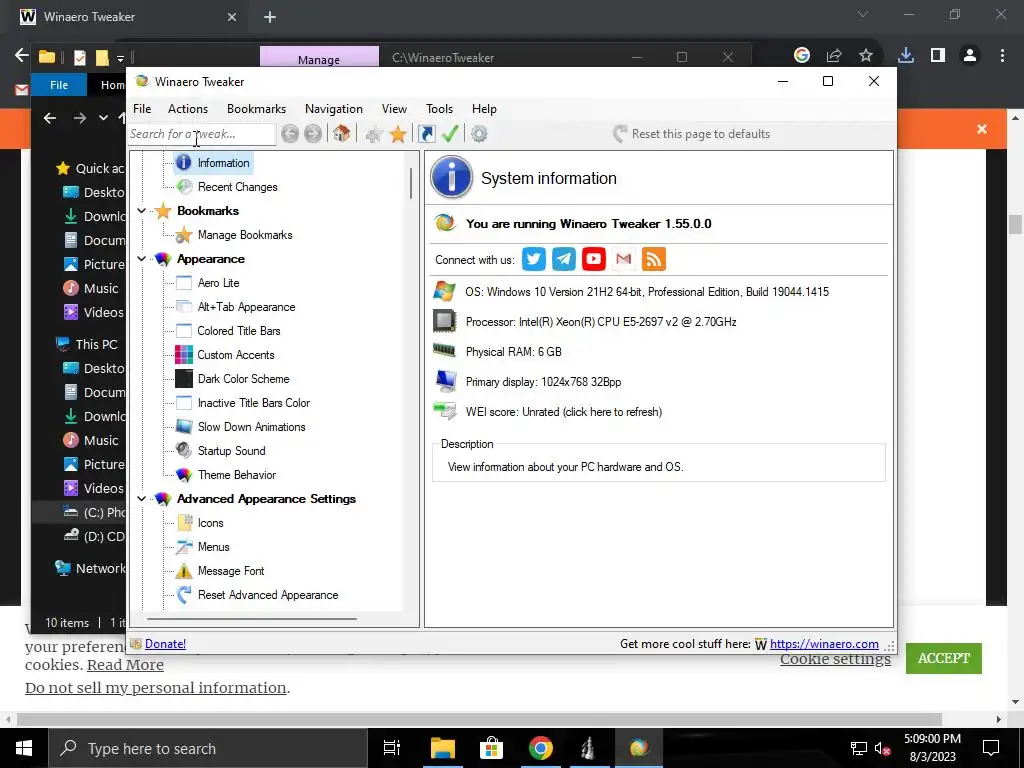Collapse the Appearance tree category
The width and height of the screenshot is (1024, 768).
click(142, 259)
